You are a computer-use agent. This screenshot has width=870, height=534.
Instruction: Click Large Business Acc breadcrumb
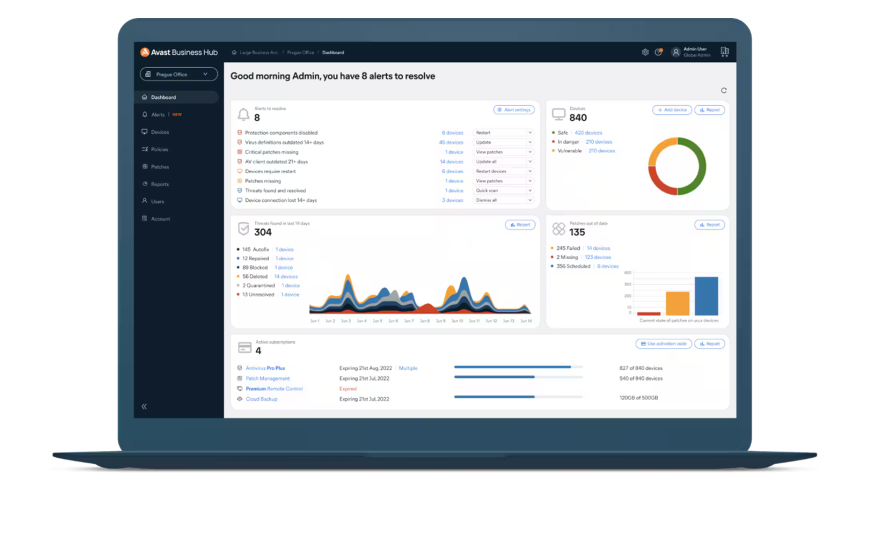tap(259, 52)
